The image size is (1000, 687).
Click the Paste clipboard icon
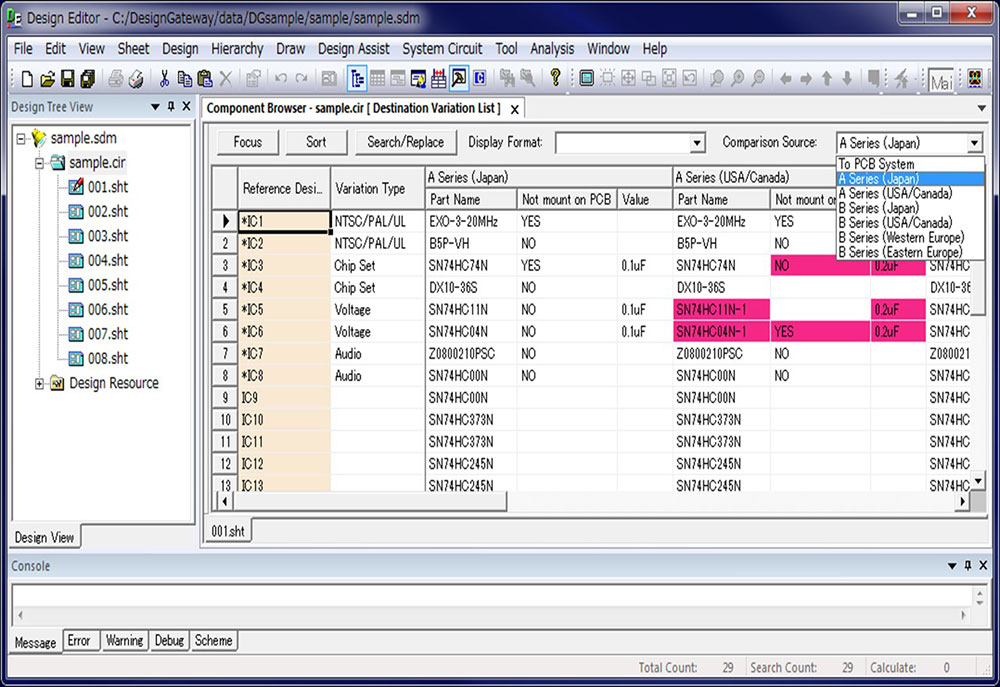tap(206, 78)
